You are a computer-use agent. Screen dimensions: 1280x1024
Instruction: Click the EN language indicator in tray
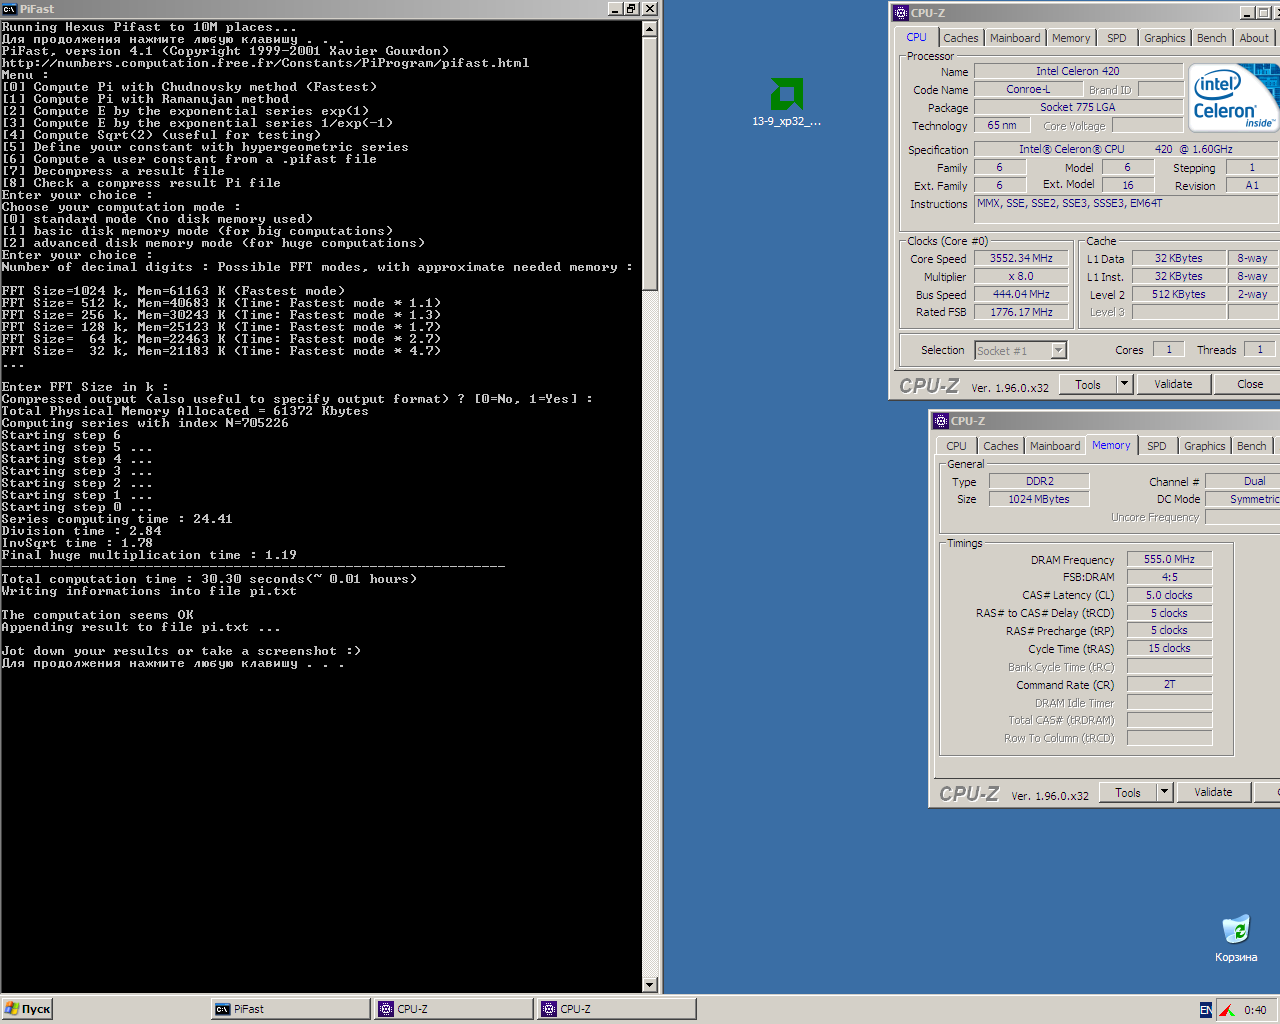(1205, 1010)
